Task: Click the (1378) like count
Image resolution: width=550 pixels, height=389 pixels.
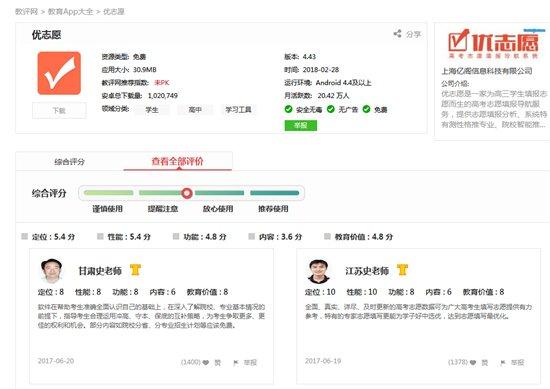Action: pyautogui.click(x=458, y=362)
